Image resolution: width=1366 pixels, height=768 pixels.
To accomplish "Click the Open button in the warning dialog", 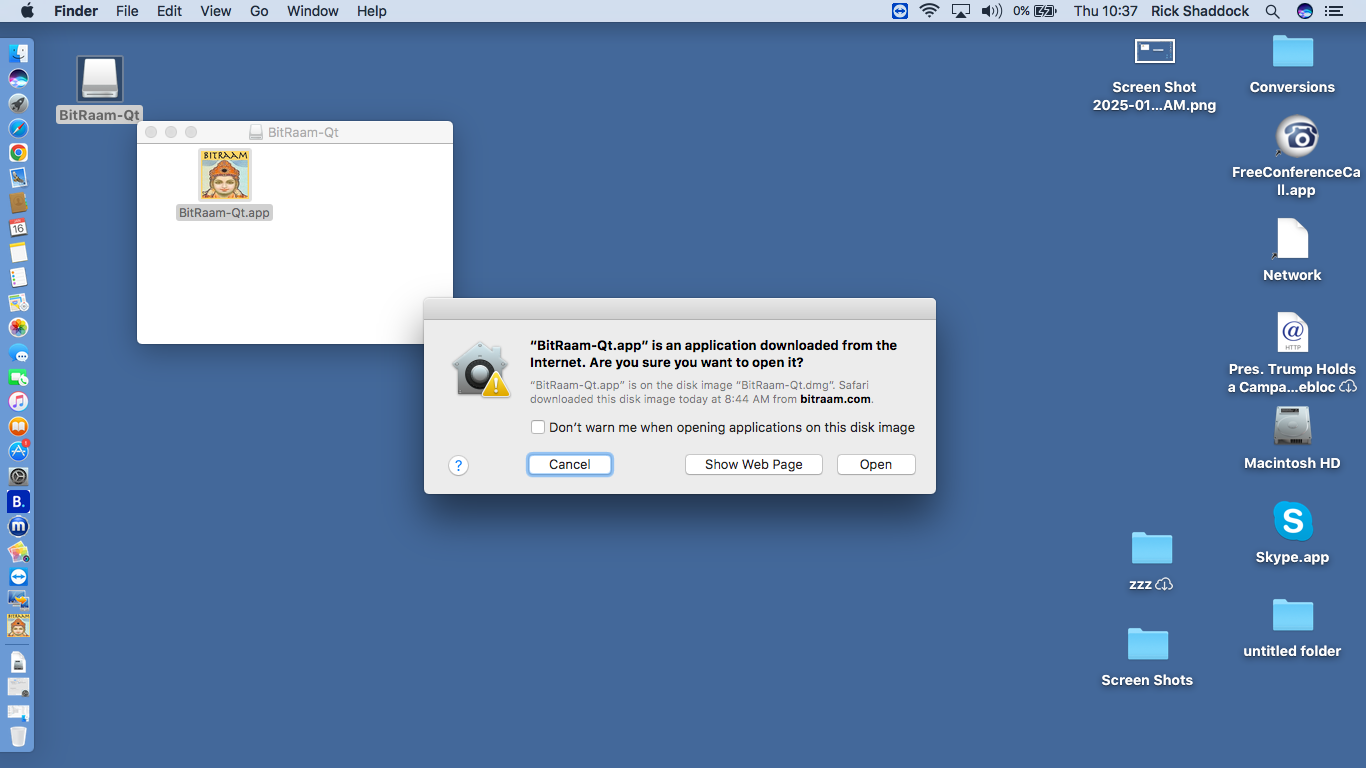I will [x=875, y=464].
